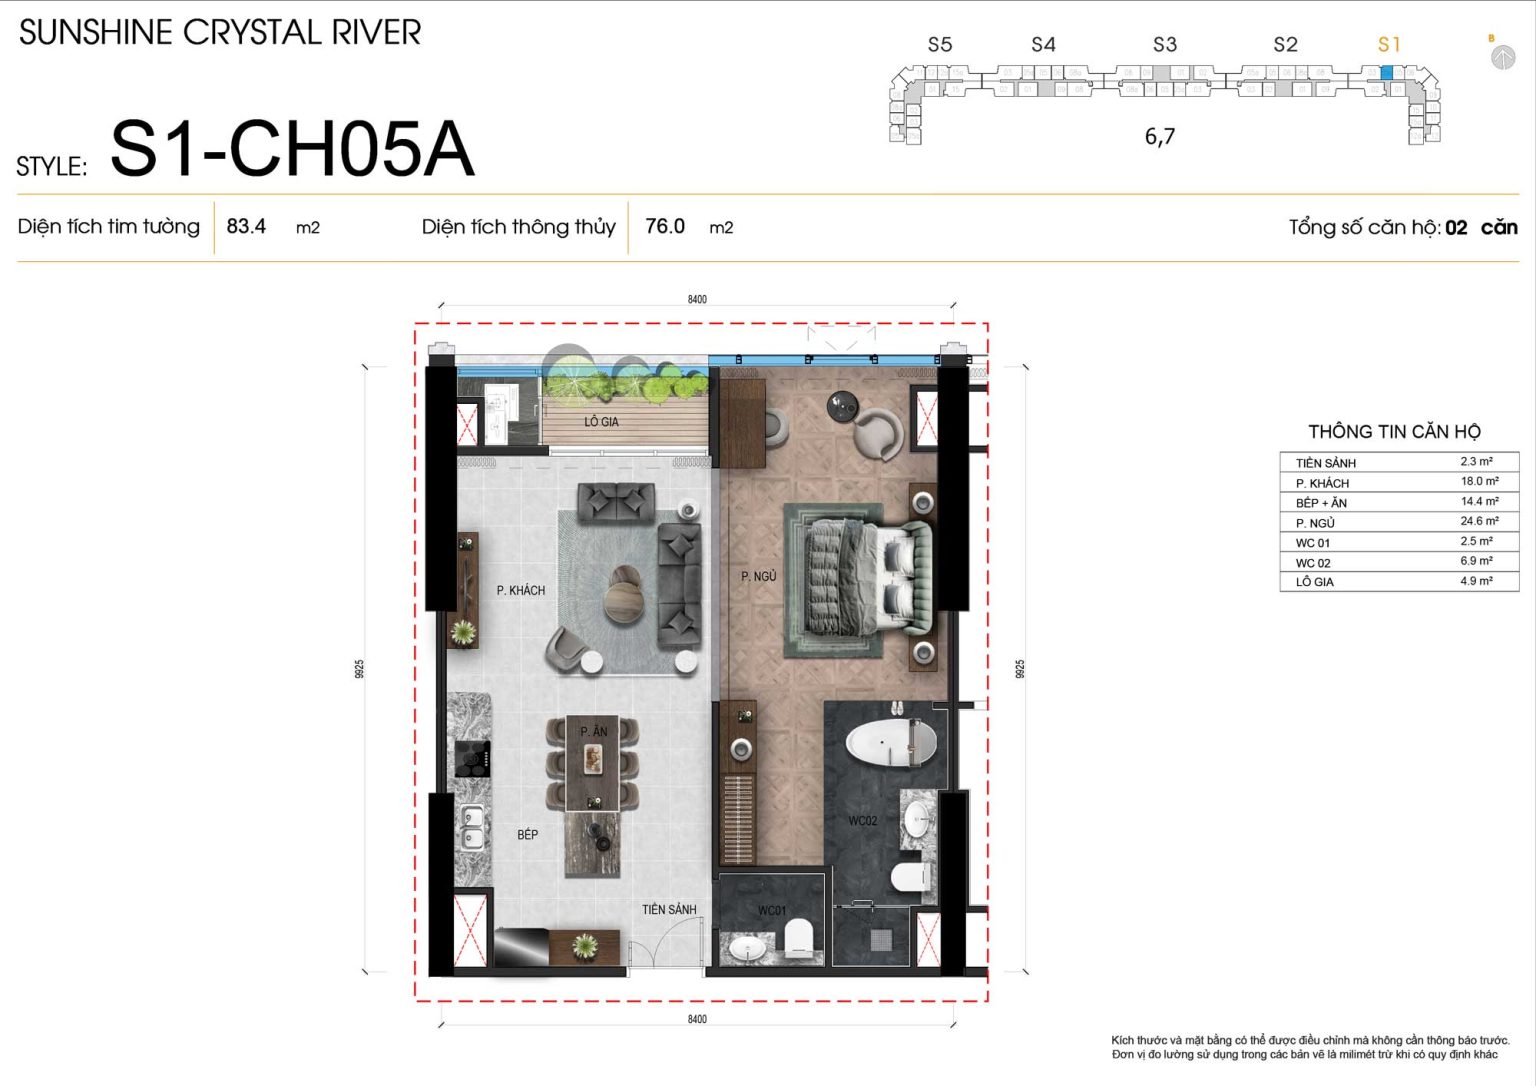Select the highlighted blue unit in S1
The width and height of the screenshot is (1536, 1086).
(1386, 73)
